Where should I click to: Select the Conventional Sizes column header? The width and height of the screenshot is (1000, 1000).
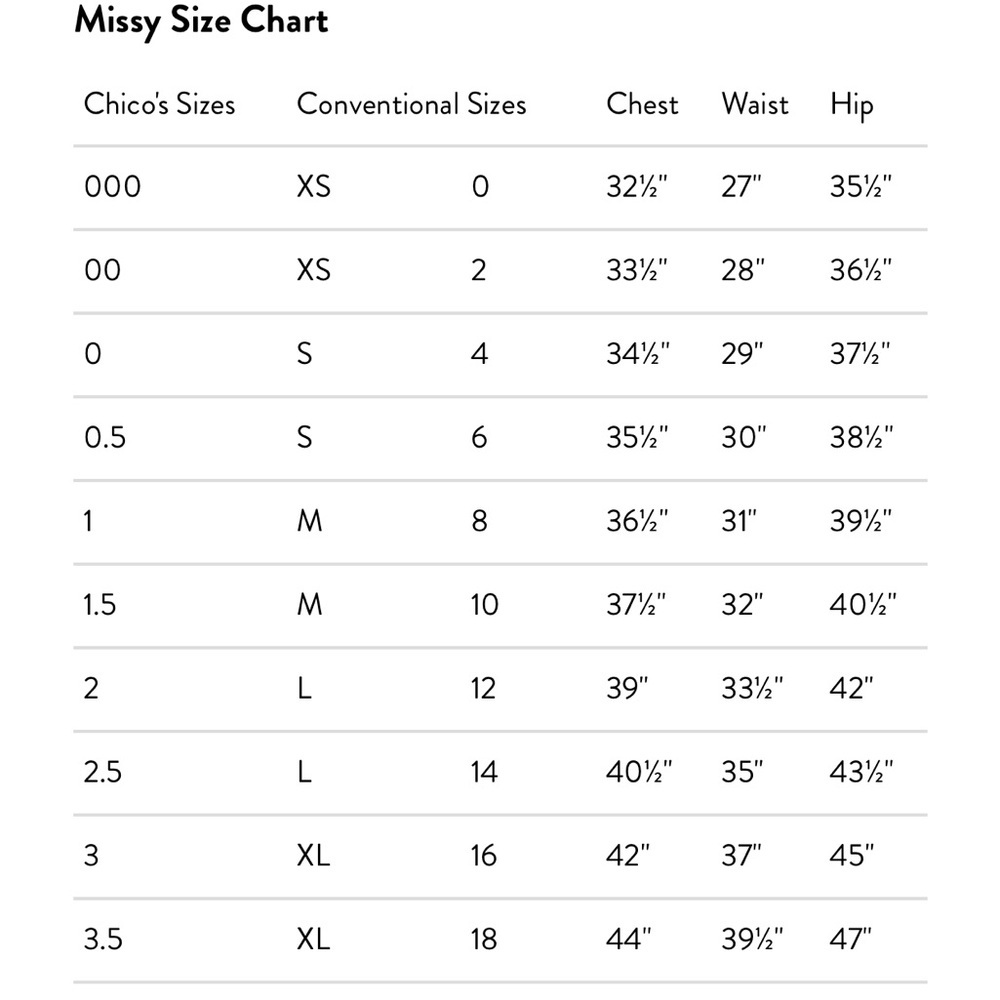pos(411,104)
